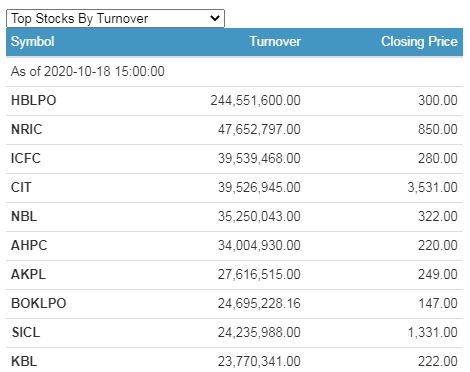Click the Turnover column header
Screen dimensions: 470x372
(275, 41)
